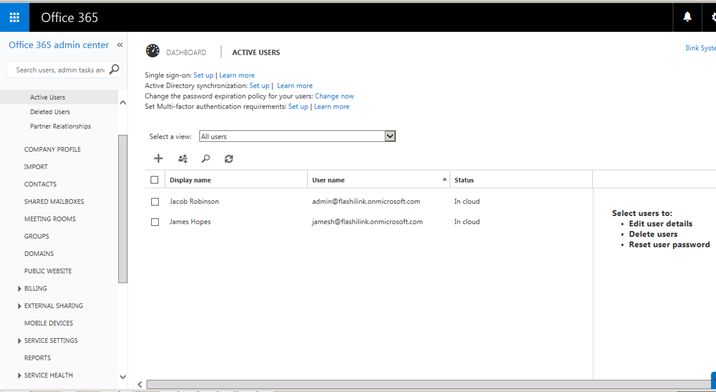The width and height of the screenshot is (716, 392).
Task: Click the sidebar vertical scrollbar thumb
Action: coord(122,209)
